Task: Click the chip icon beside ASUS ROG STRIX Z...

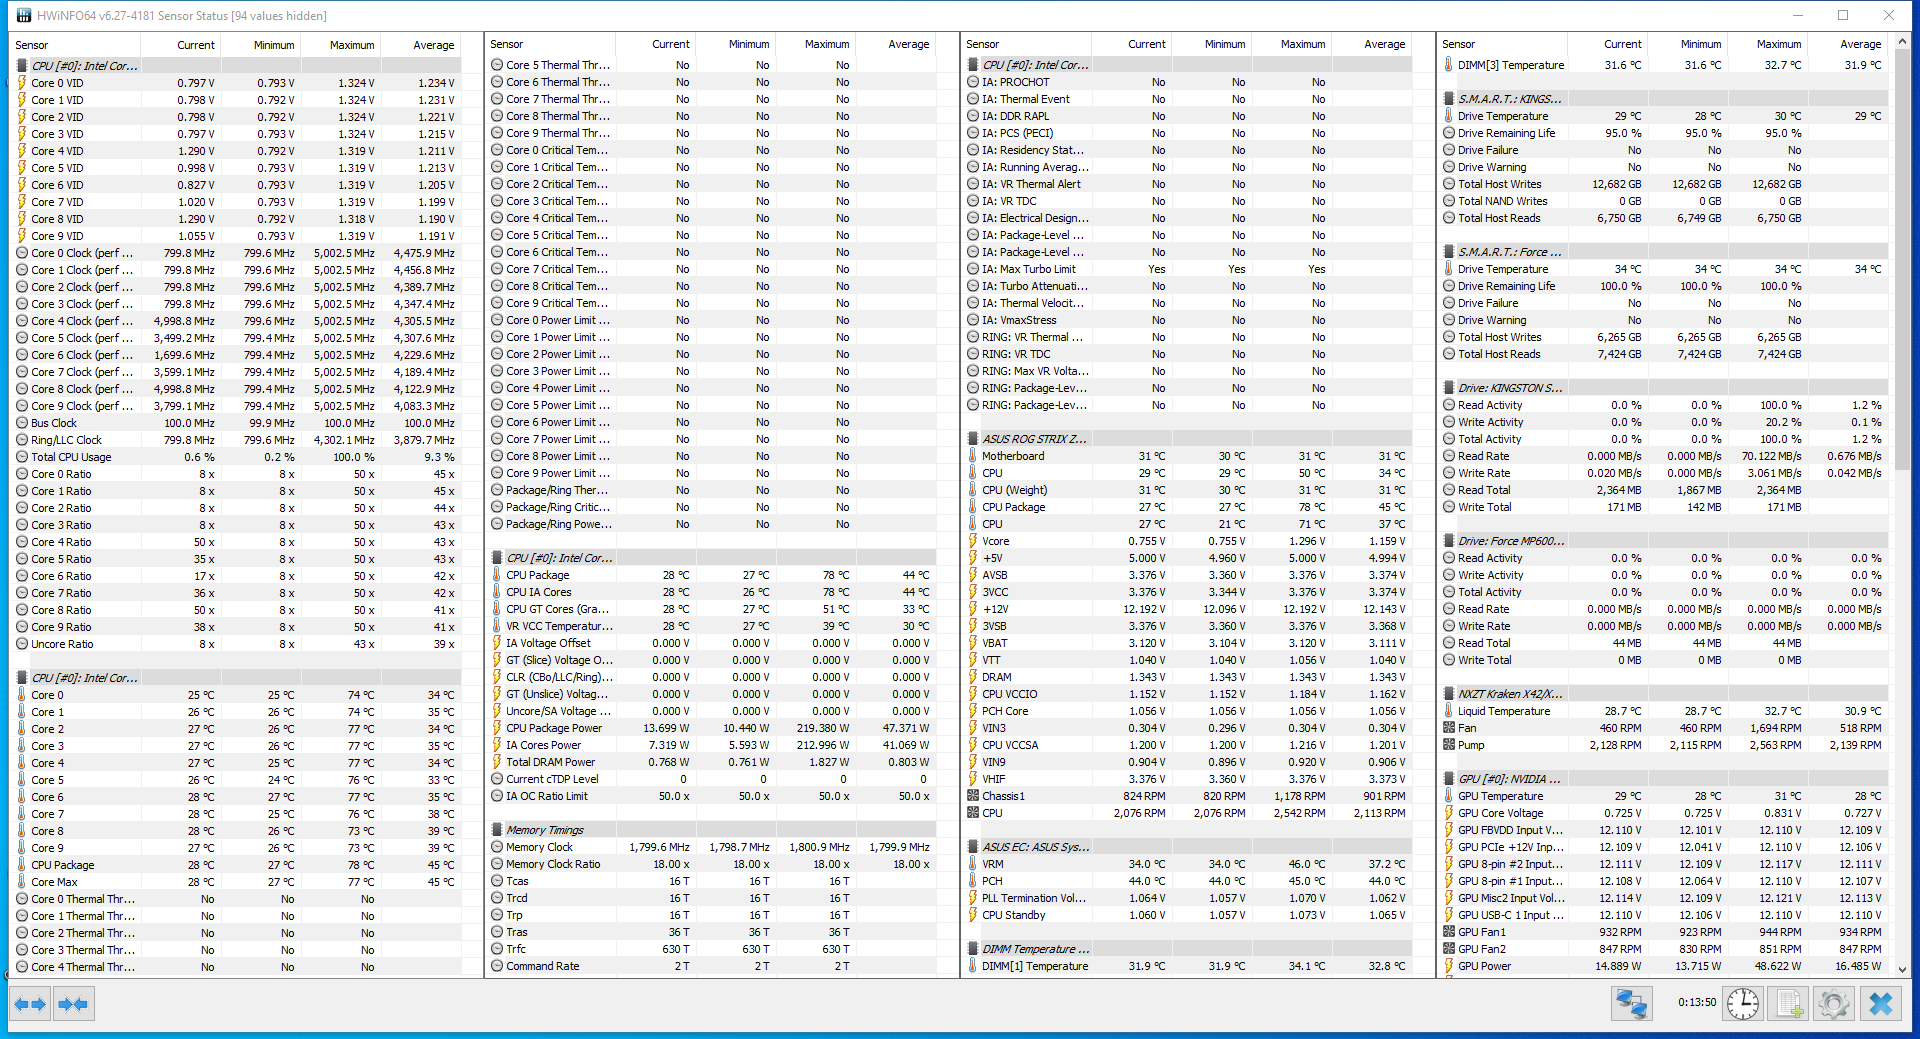Action: click(x=973, y=439)
